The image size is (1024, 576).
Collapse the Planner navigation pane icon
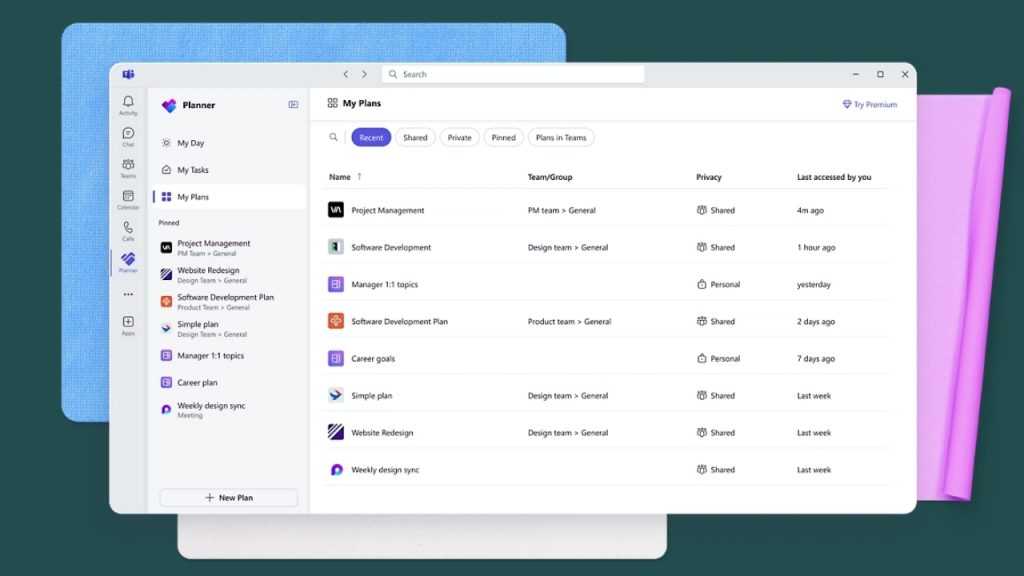(293, 104)
